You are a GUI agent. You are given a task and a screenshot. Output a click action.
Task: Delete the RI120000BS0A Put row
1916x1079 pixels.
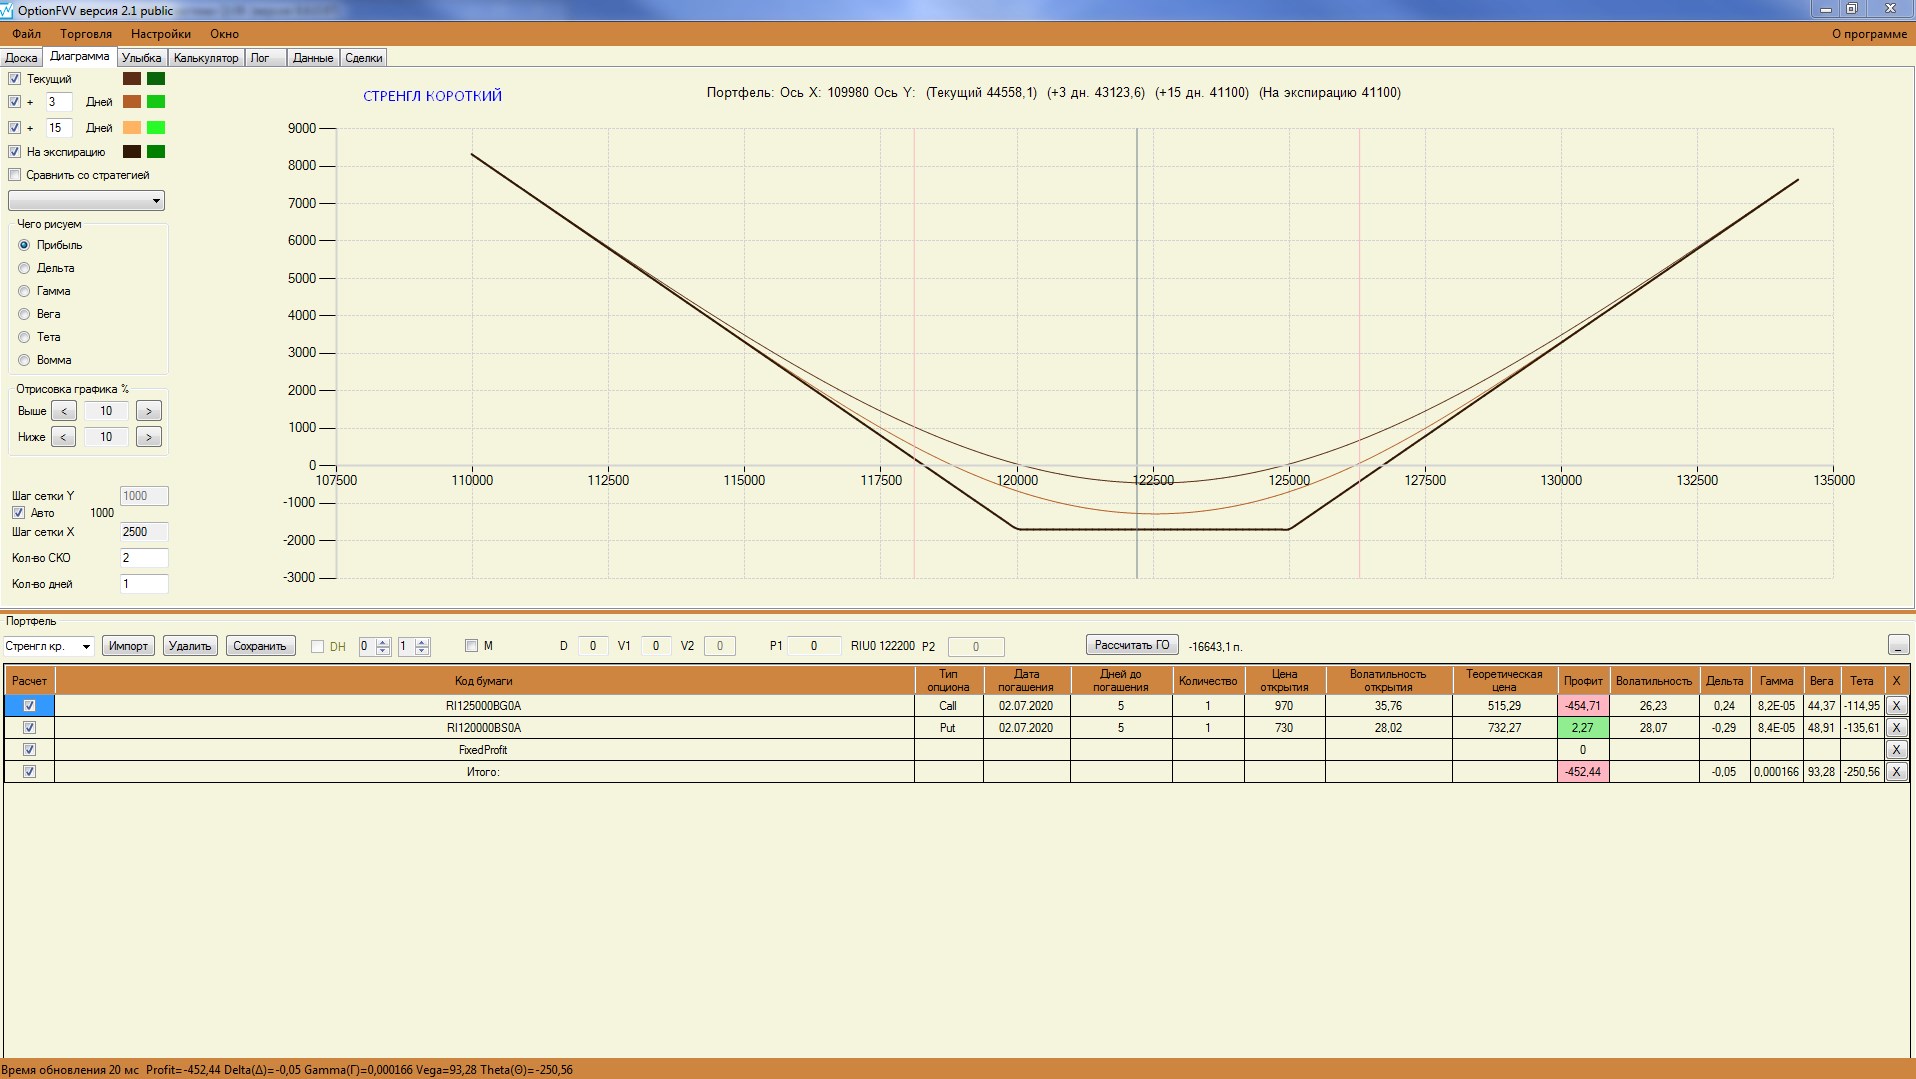1896,728
